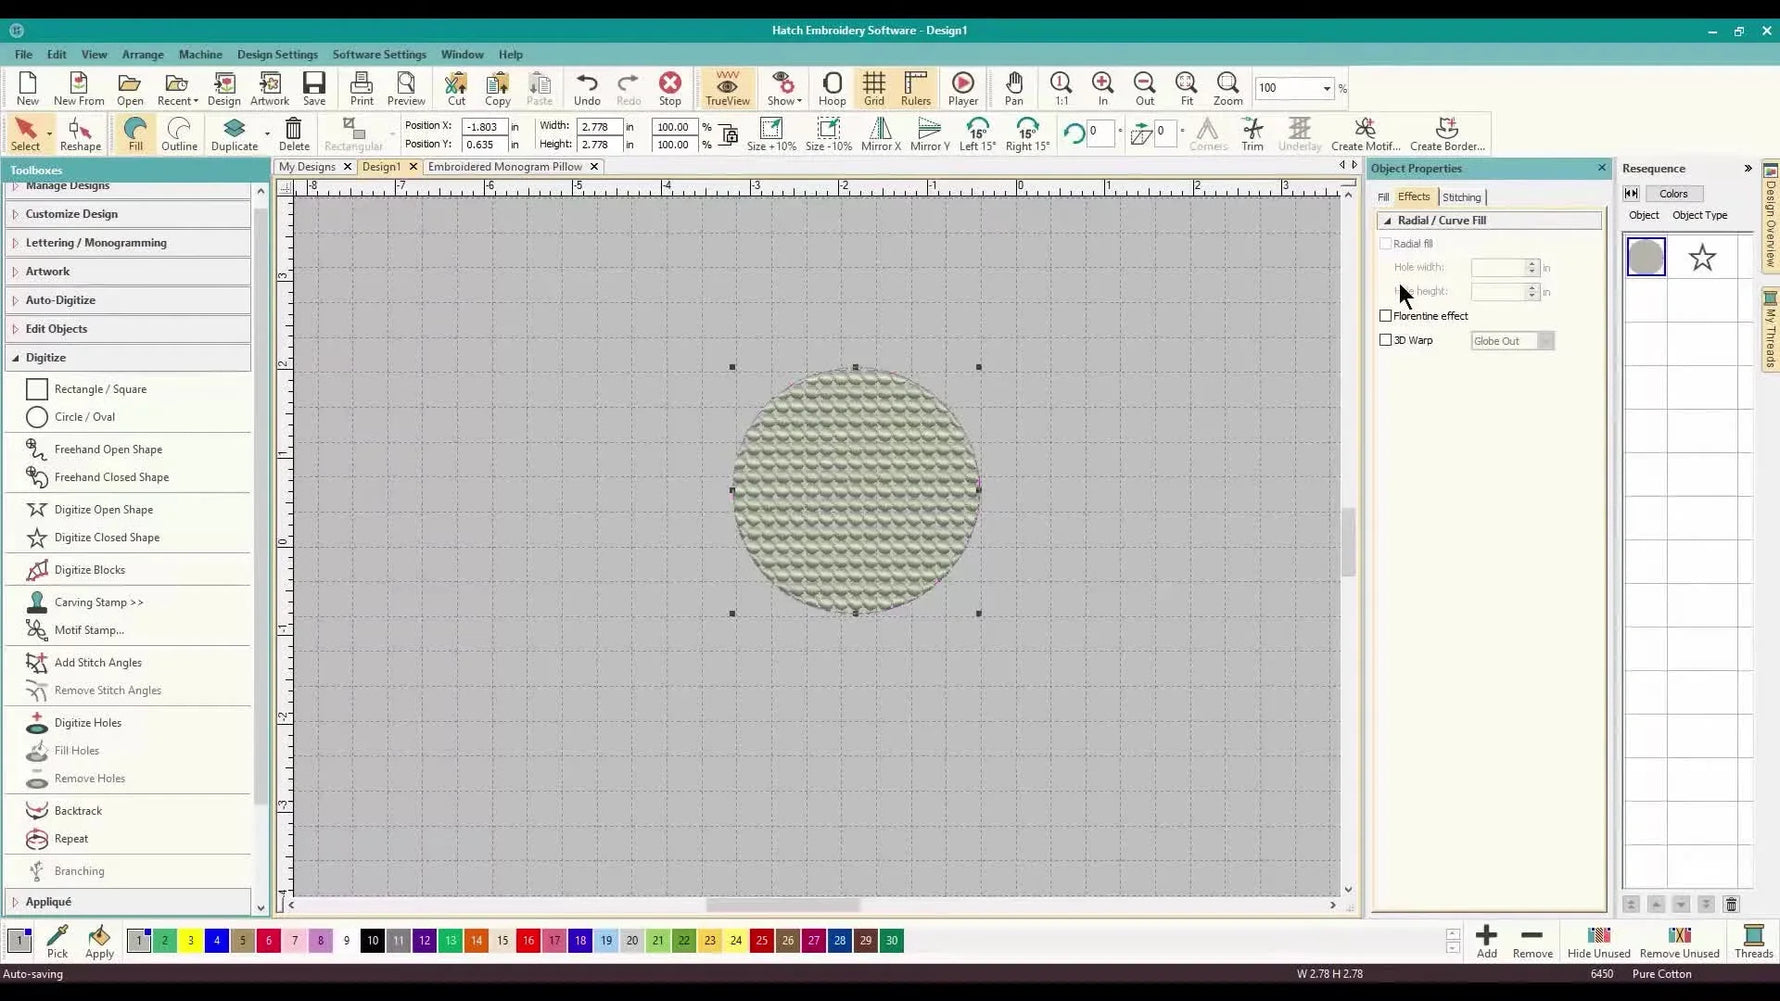Click Remove Unused colors button
This screenshot has width=1780, height=1001.
[1679, 942]
